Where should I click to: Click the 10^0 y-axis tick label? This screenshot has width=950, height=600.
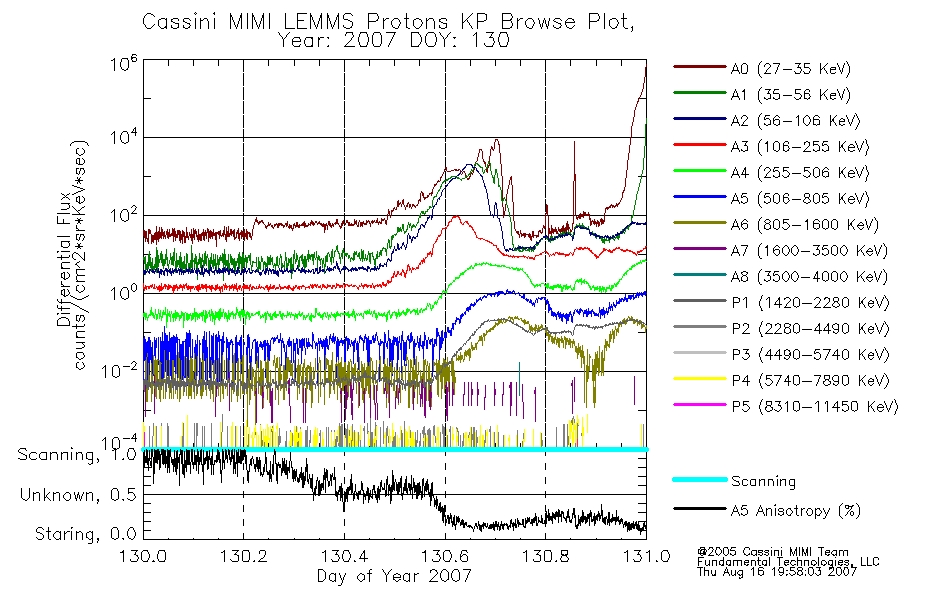(x=124, y=293)
